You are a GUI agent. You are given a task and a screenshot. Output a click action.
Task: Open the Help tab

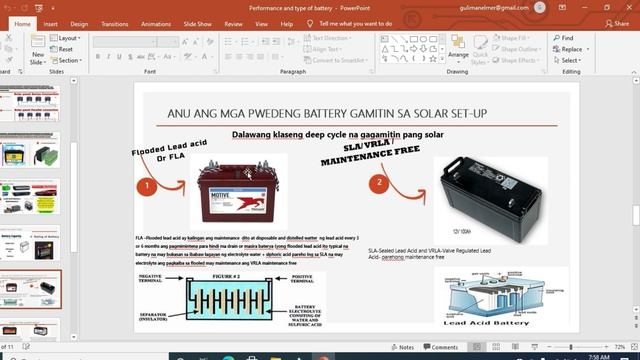tap(287, 24)
